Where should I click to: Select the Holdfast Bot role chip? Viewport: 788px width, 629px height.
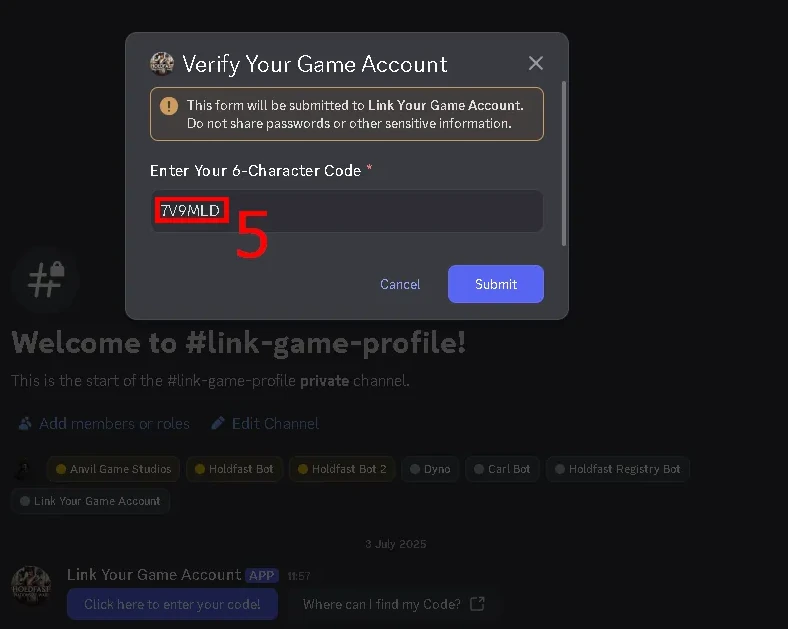click(x=234, y=469)
